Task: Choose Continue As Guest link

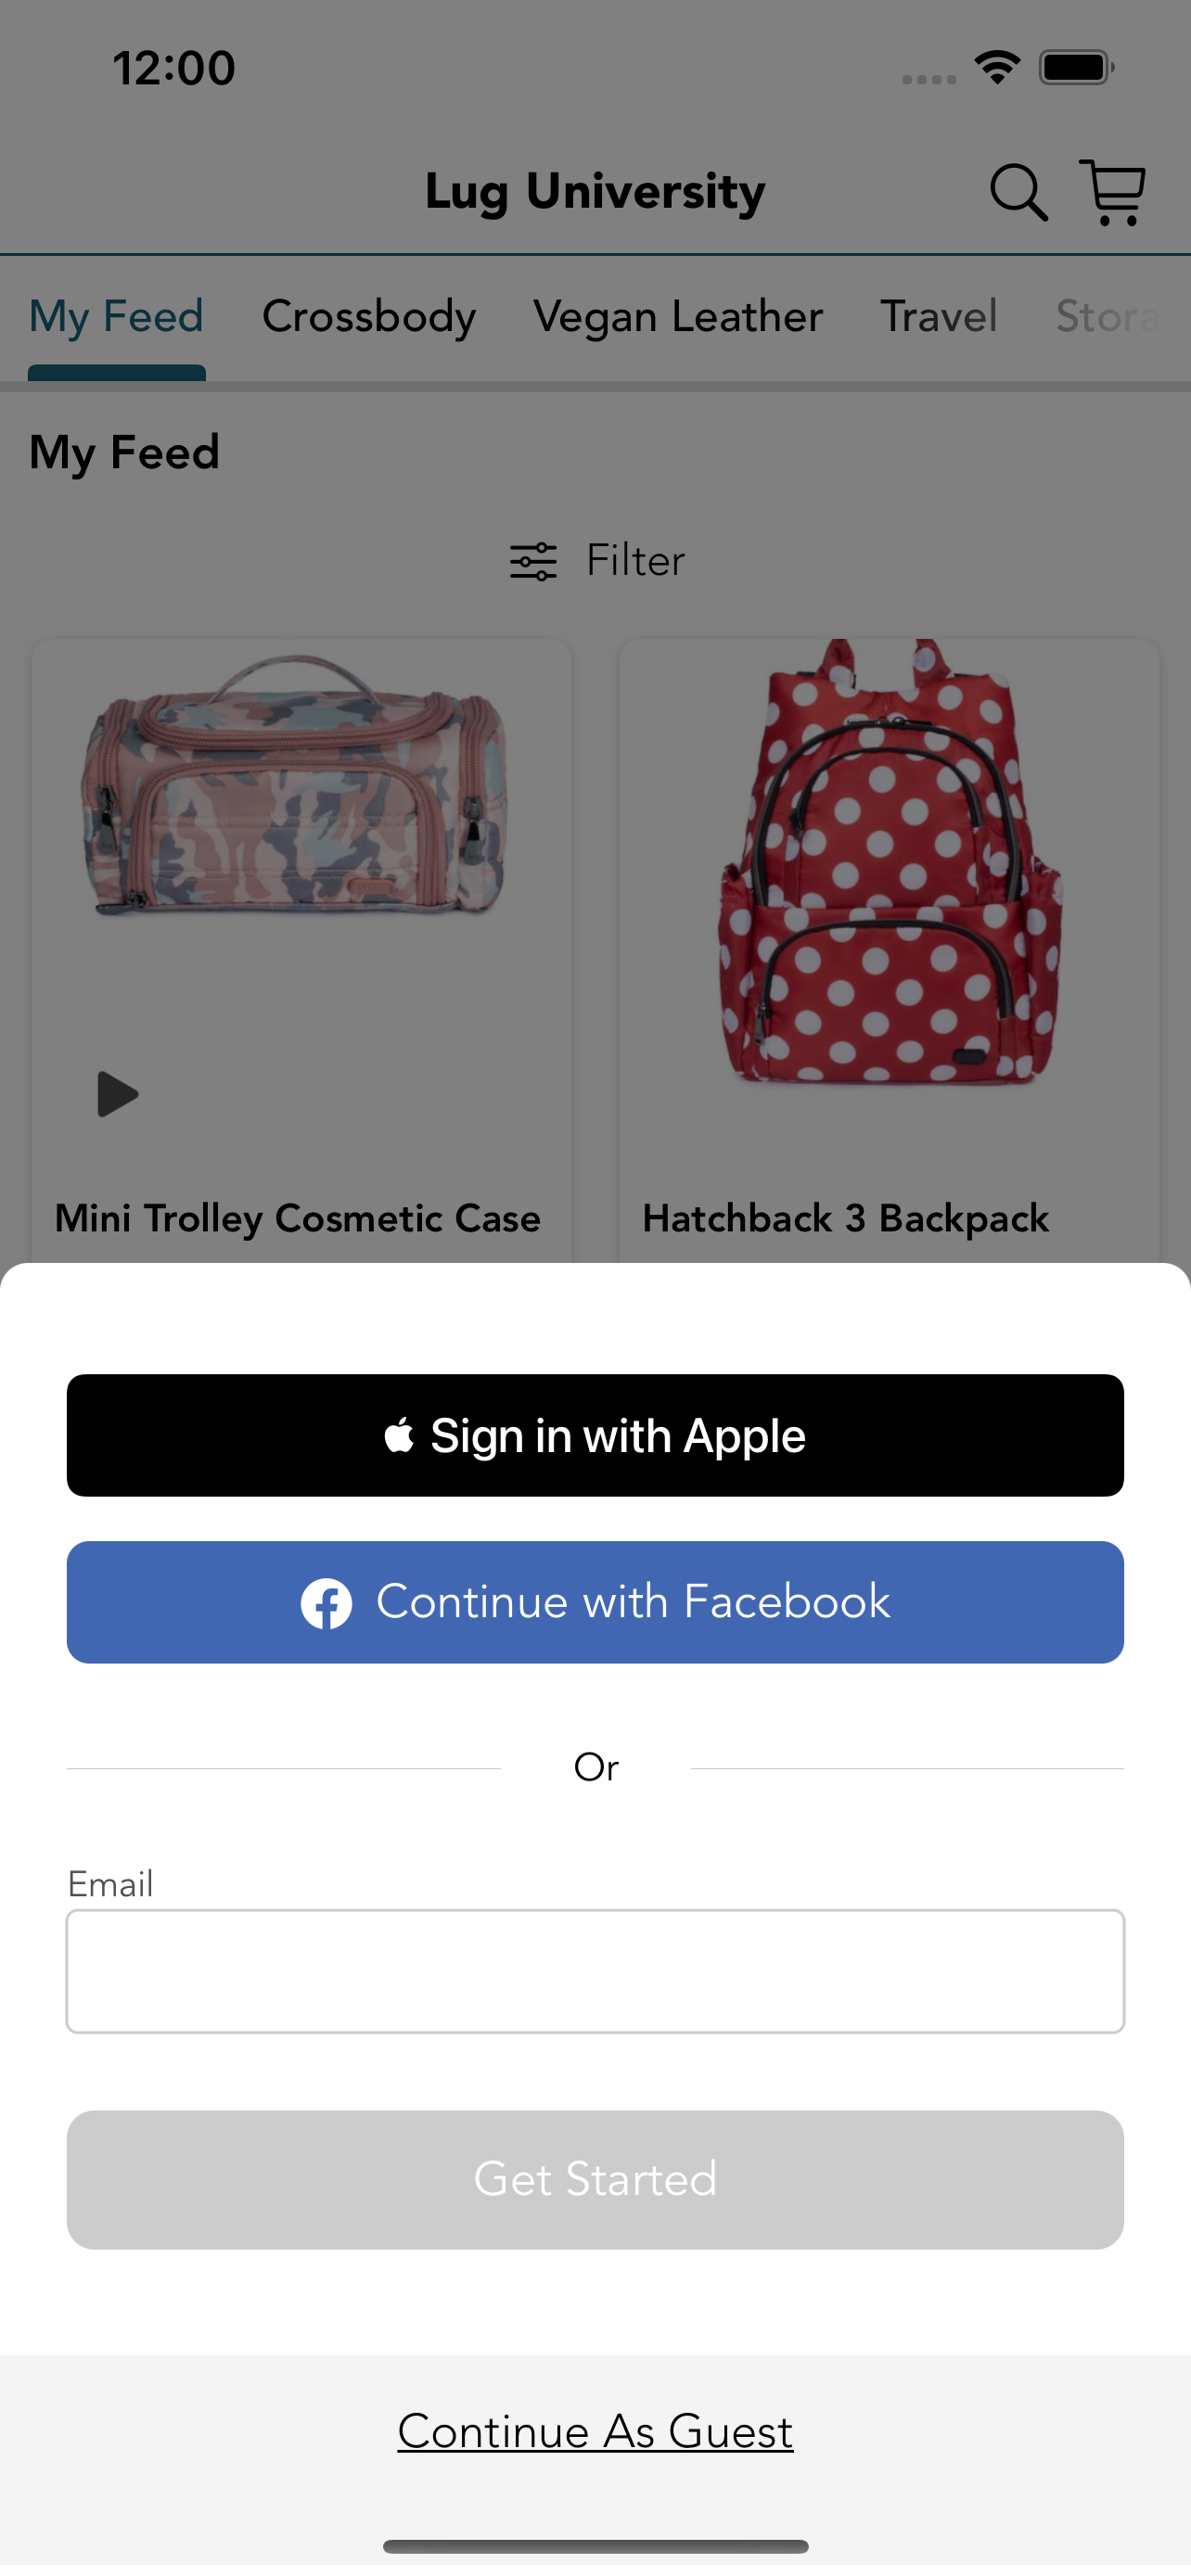Action: [x=595, y=2431]
